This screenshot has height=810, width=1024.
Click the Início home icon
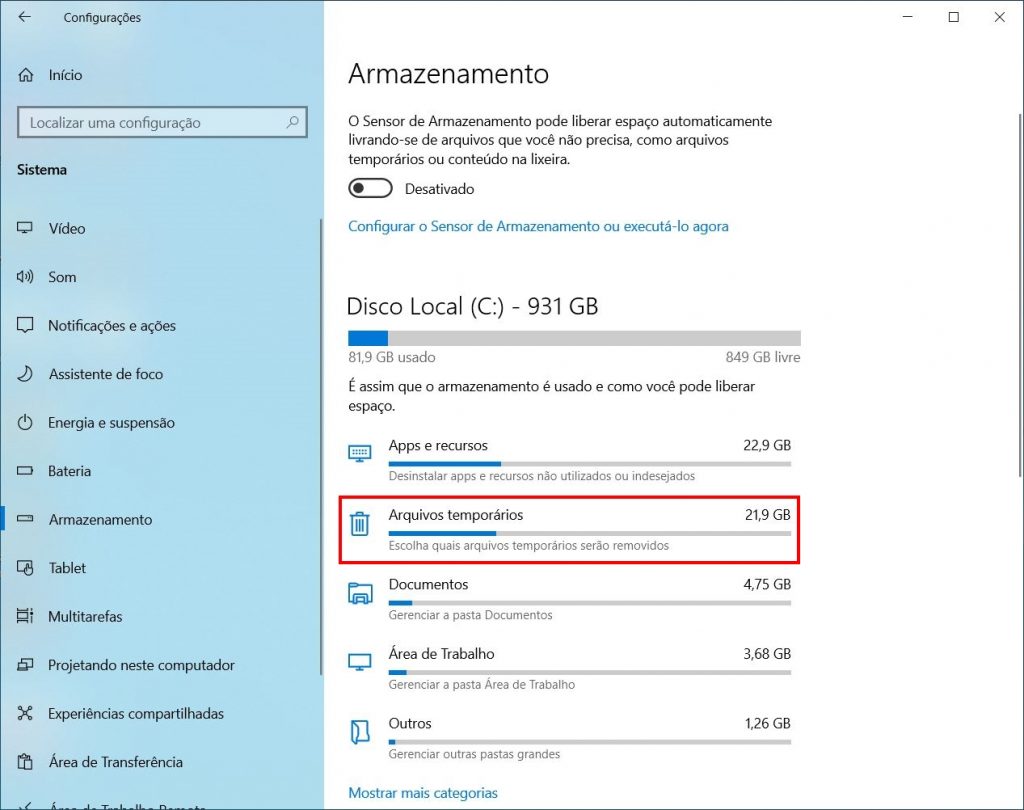tap(25, 75)
